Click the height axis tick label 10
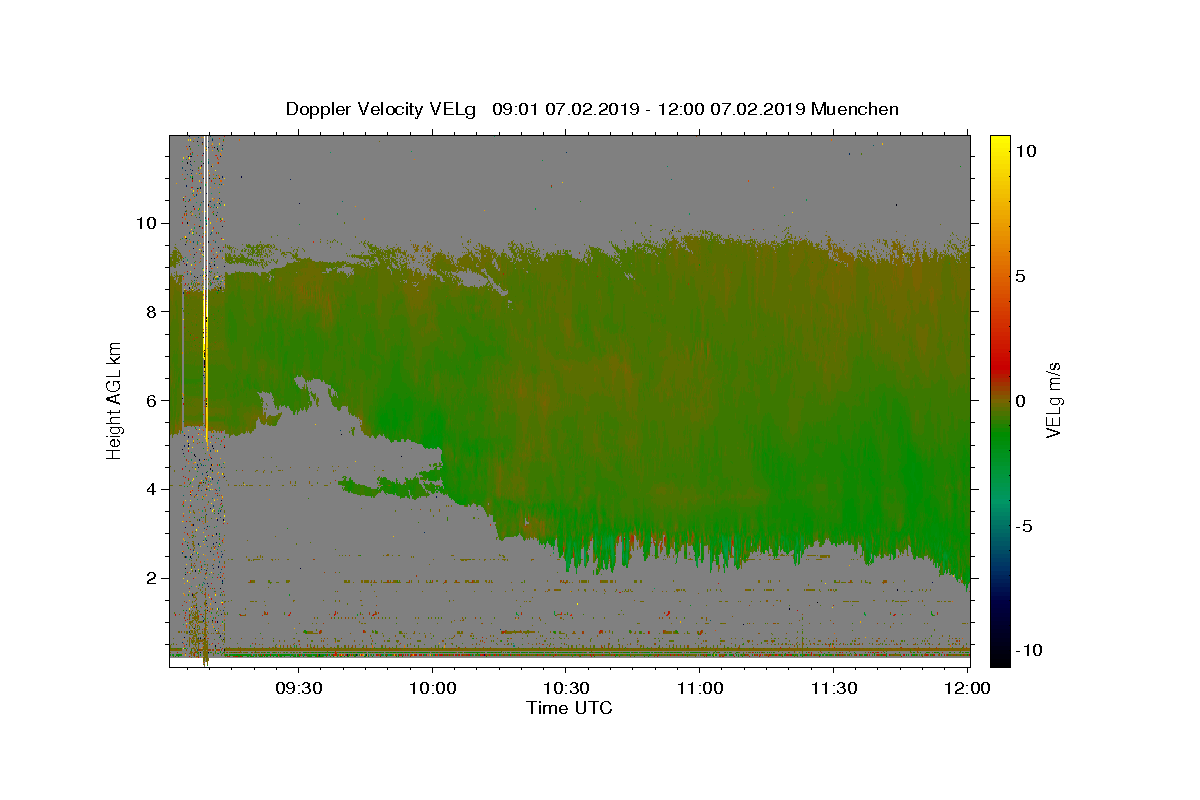 pyautogui.click(x=147, y=222)
